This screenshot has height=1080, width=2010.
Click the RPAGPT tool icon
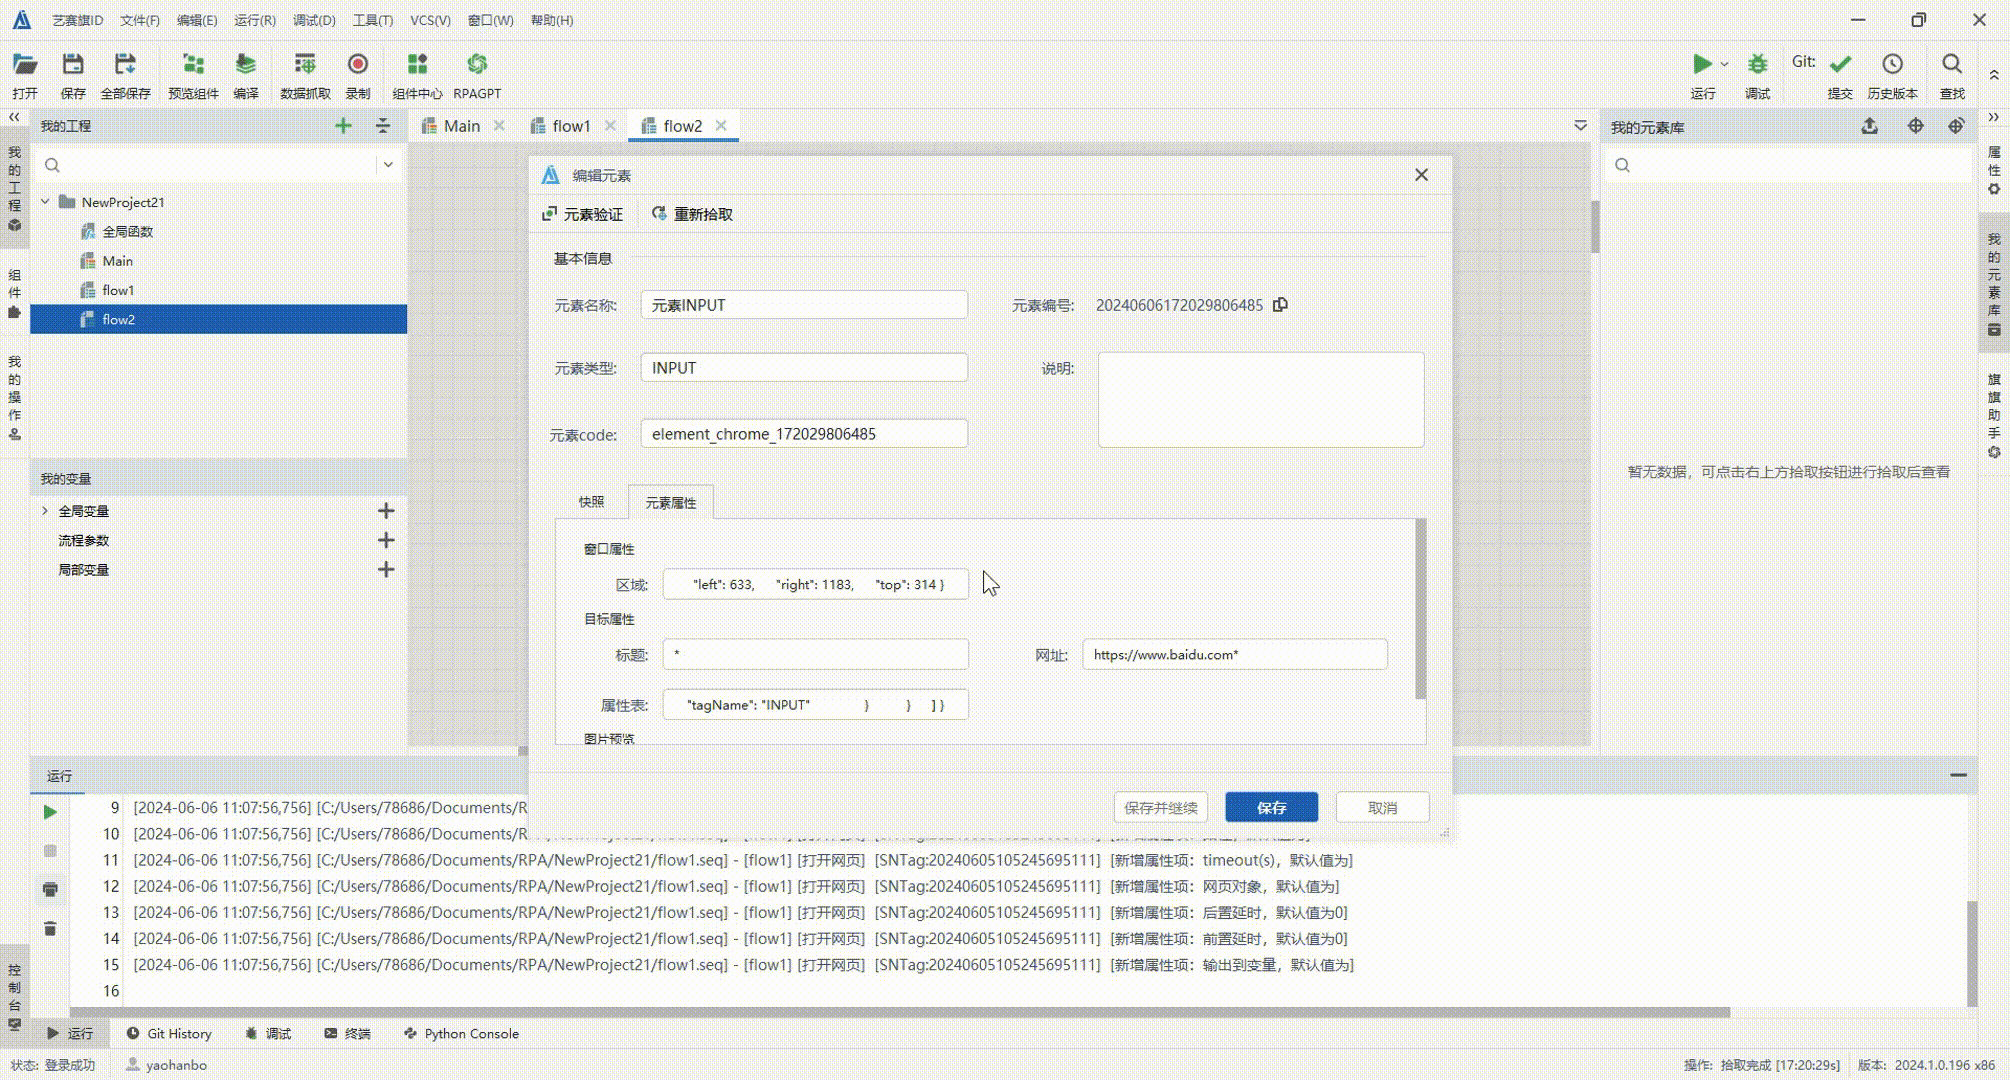[x=477, y=63]
